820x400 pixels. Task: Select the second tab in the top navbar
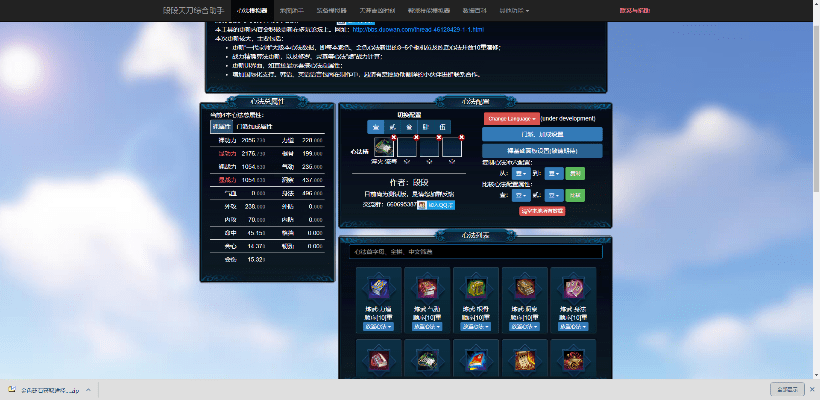coord(292,11)
